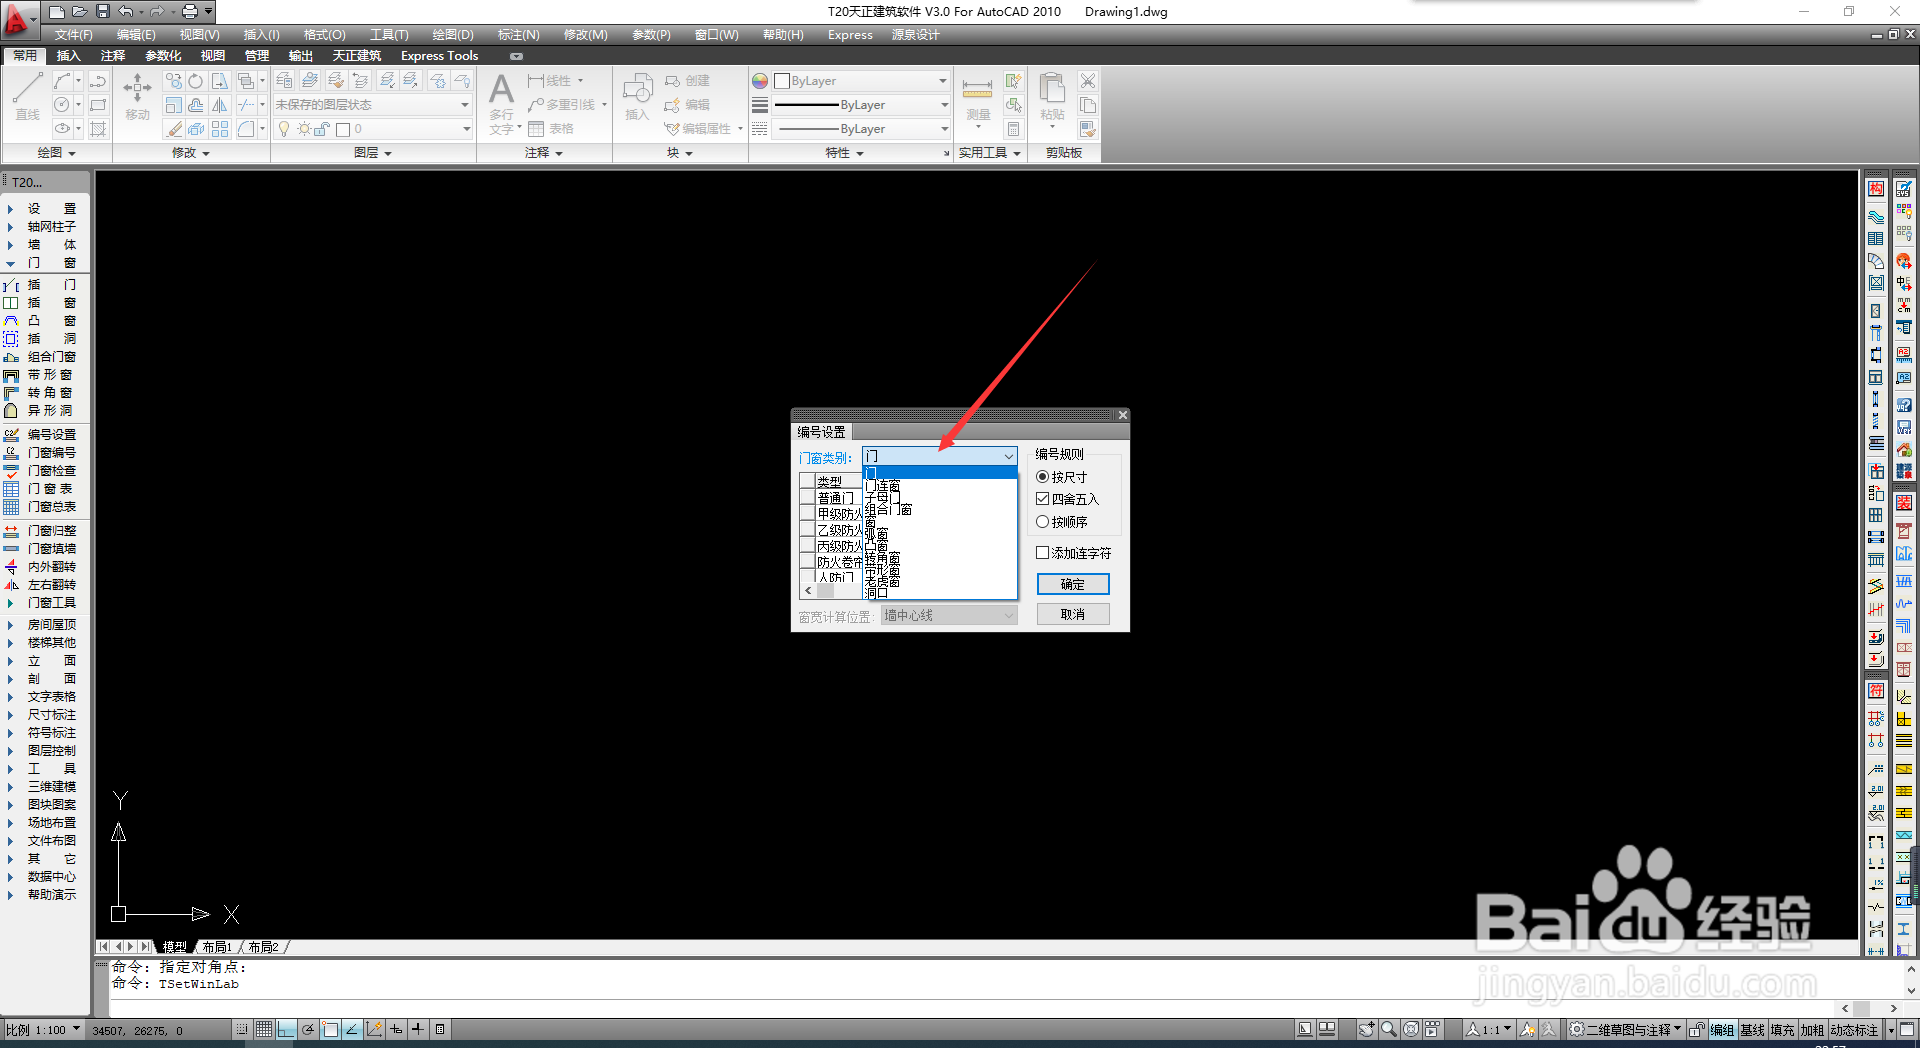Click the toolbar lock icon in status bar
Image resolution: width=1920 pixels, height=1048 pixels.
click(x=1696, y=1029)
